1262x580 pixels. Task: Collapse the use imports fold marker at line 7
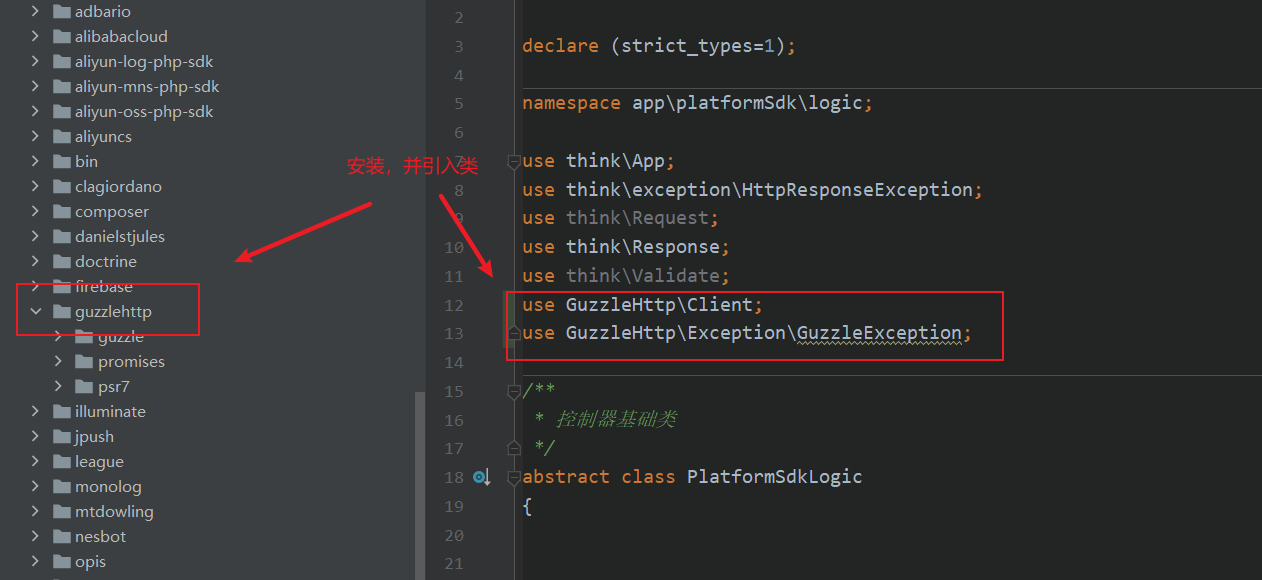point(514,161)
